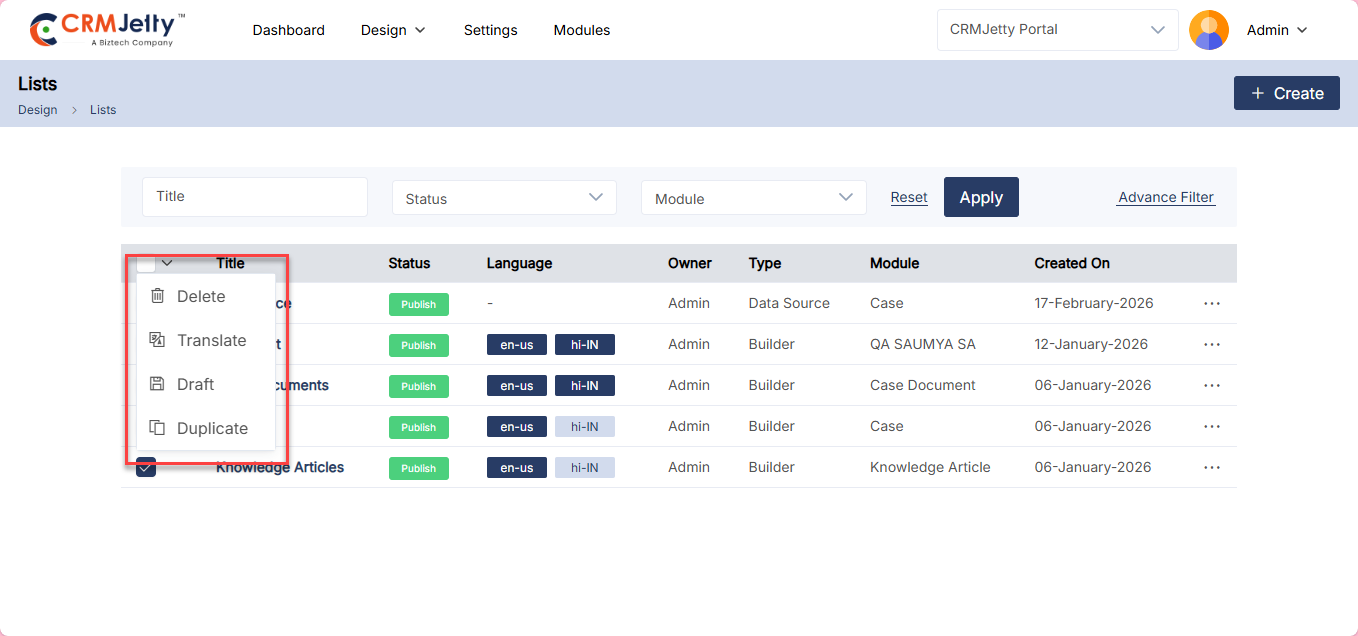Viewport: 1358px width, 636px height.
Task: Open the Module filter dropdown
Action: click(x=753, y=198)
